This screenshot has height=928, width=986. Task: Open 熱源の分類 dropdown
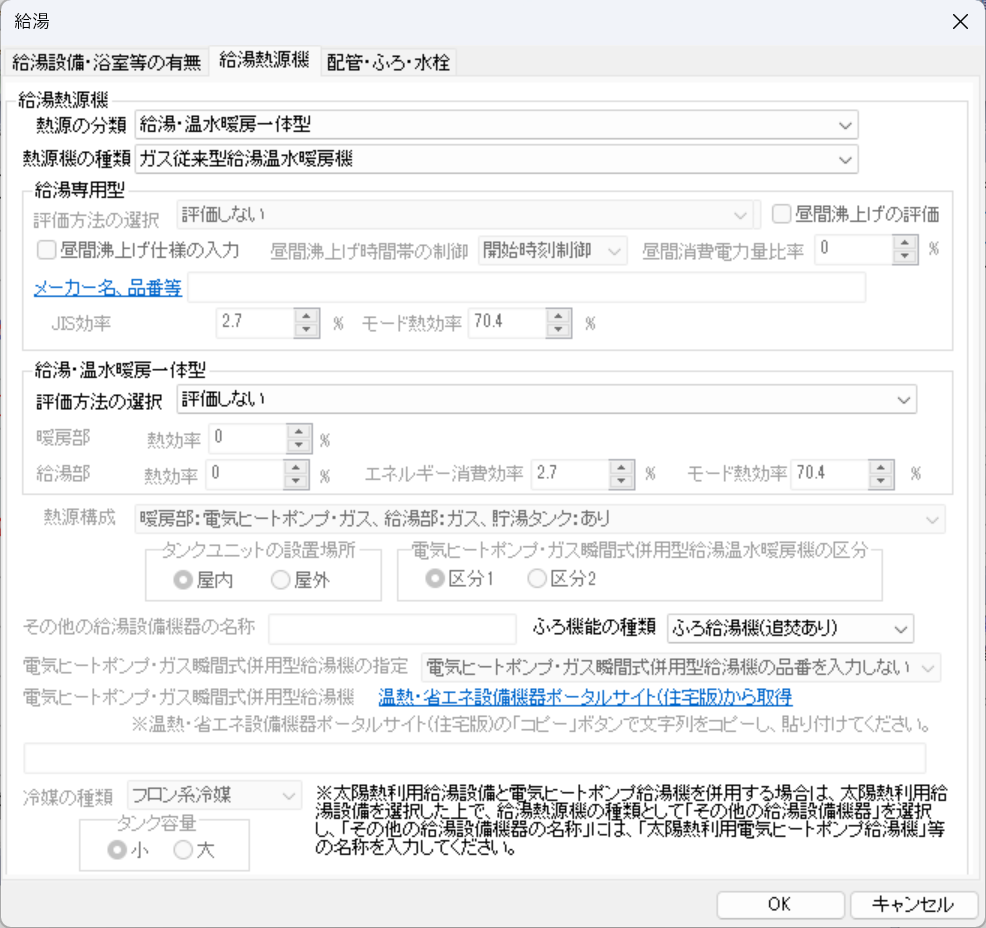496,124
